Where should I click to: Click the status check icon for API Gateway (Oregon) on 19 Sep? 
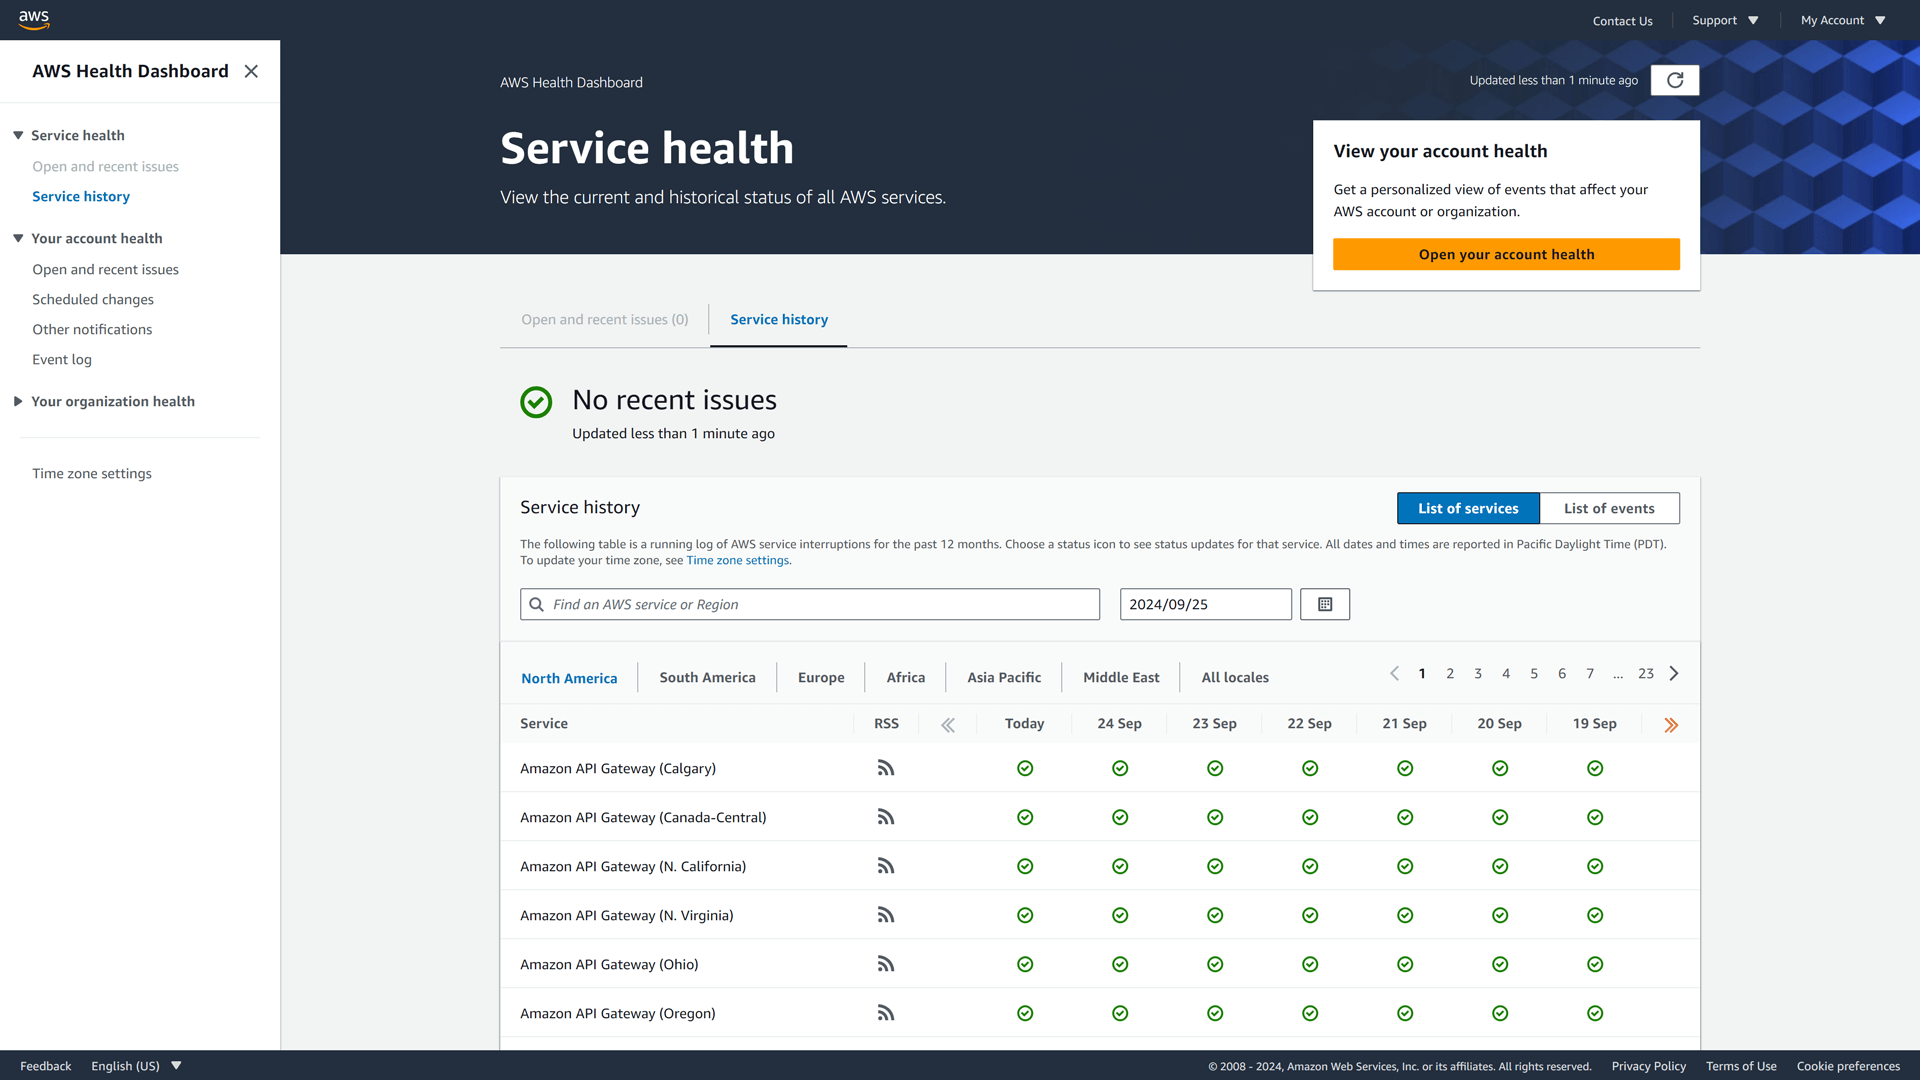click(1594, 1013)
